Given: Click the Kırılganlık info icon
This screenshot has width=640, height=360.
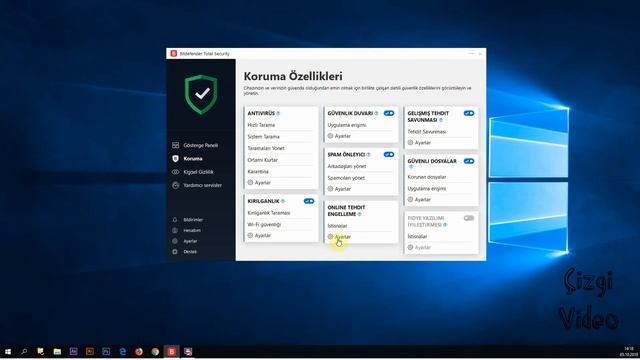Looking at the screenshot, I should (x=283, y=201).
